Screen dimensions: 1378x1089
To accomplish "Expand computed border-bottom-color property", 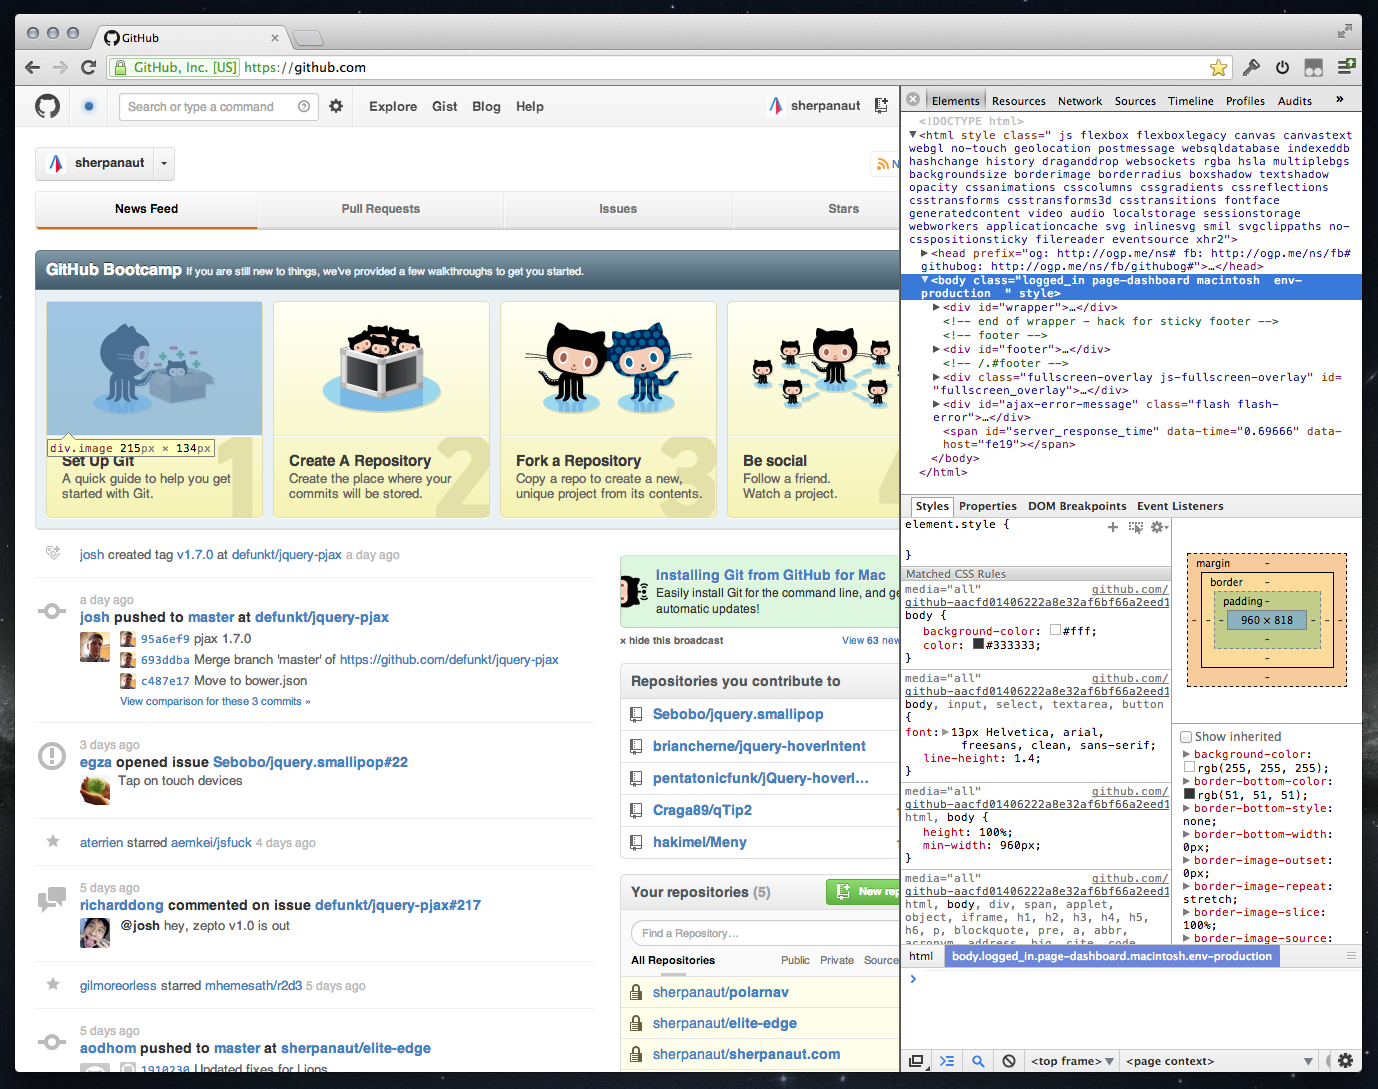I will coord(1187,782).
